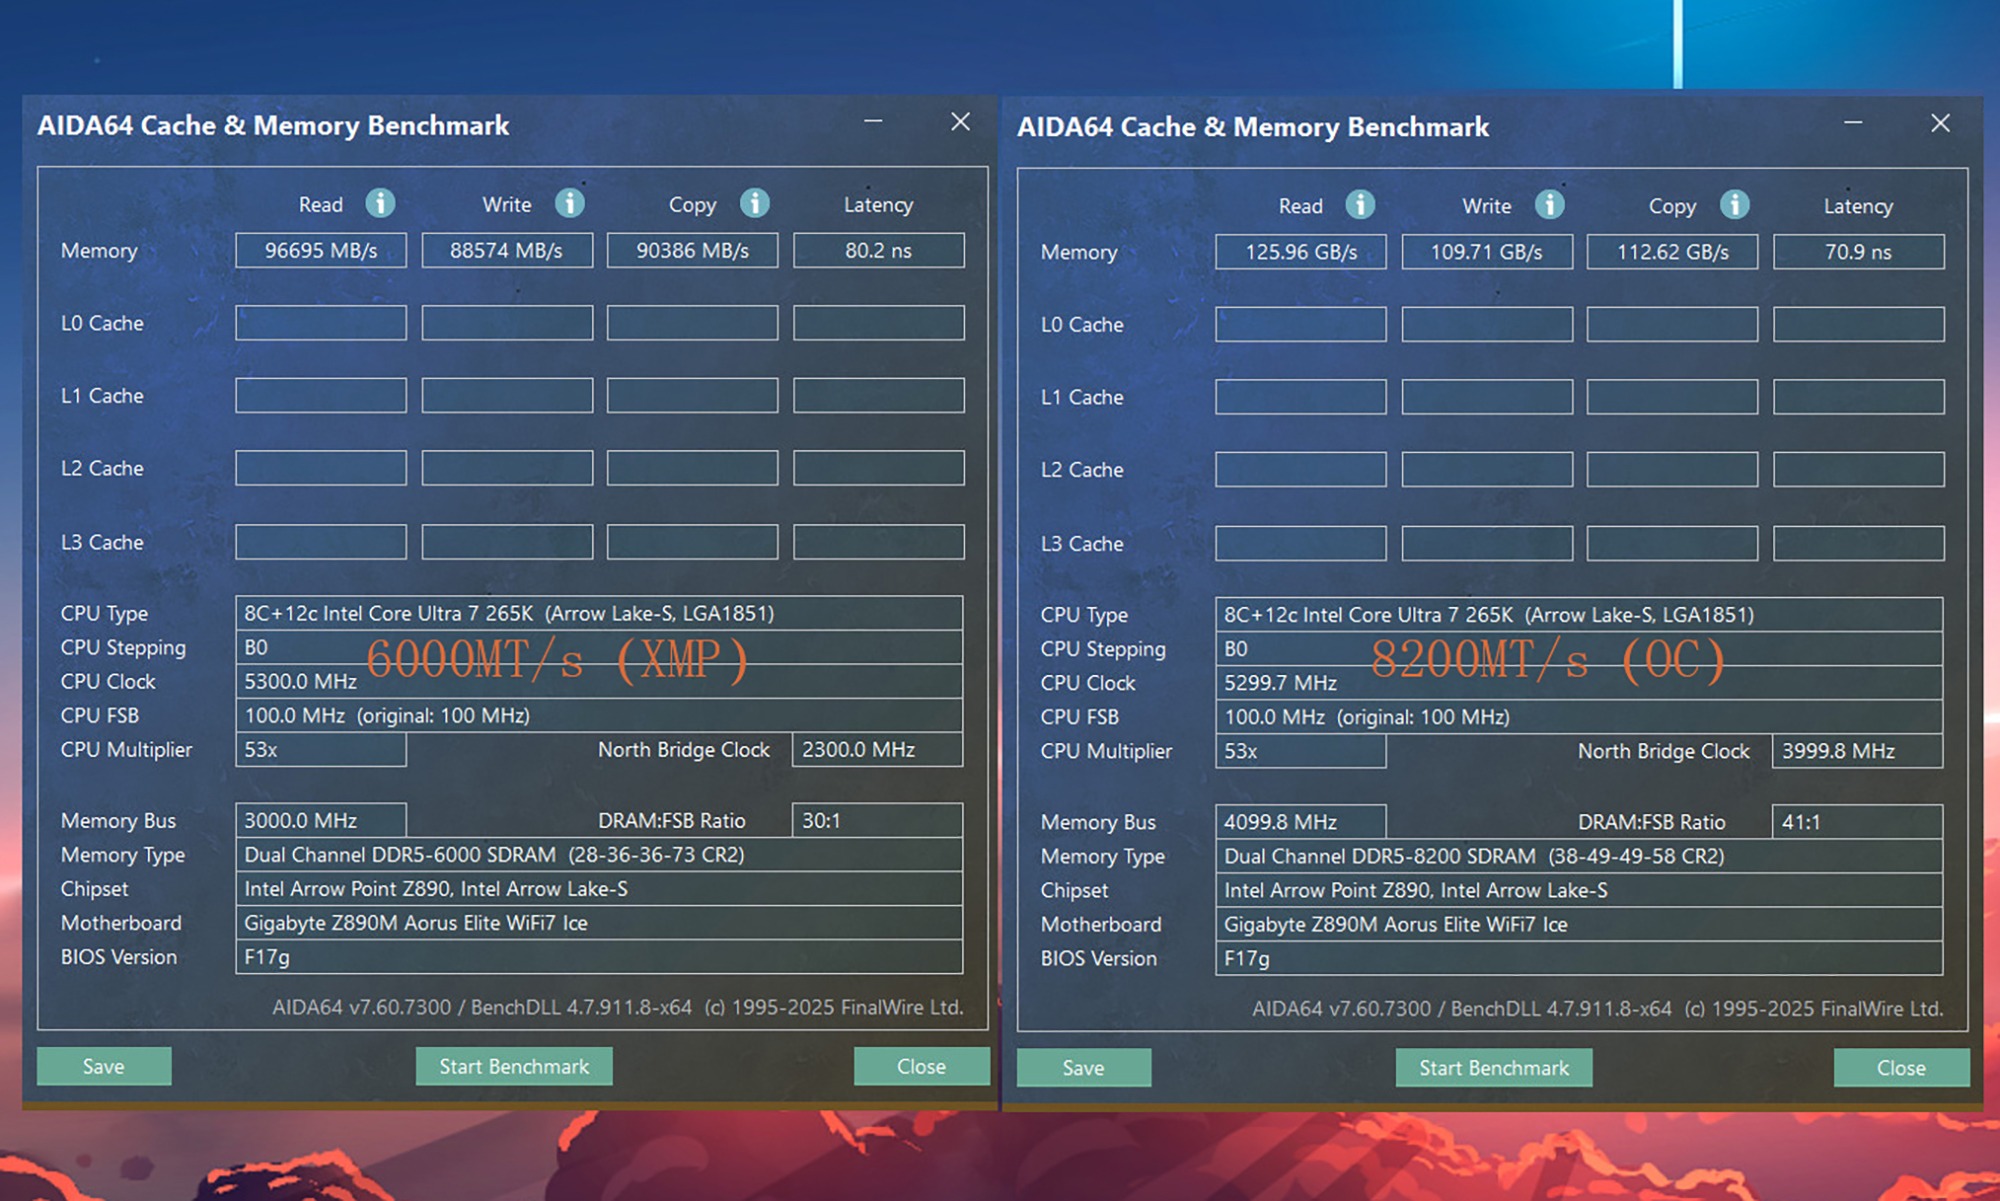Select the 70.9 ns memory latency field

coord(1858,252)
